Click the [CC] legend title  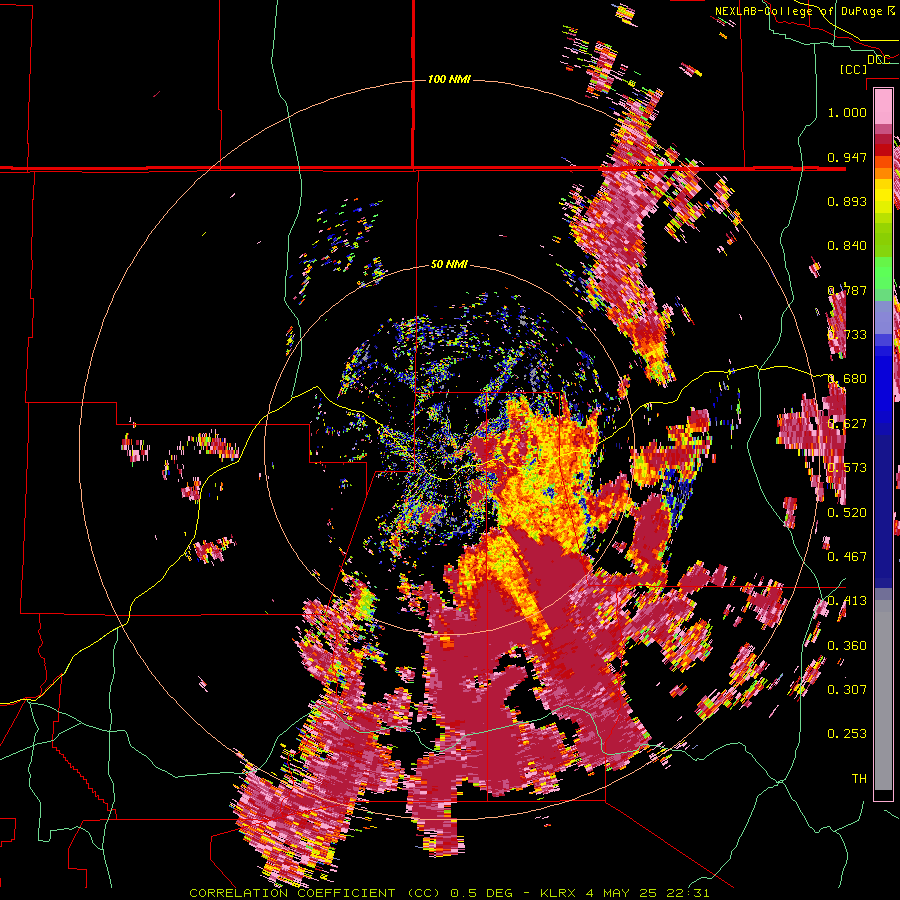coord(854,69)
